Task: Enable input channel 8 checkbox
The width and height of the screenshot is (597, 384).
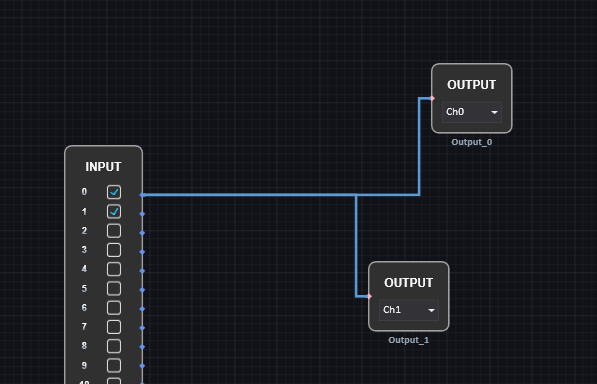Action: point(114,346)
